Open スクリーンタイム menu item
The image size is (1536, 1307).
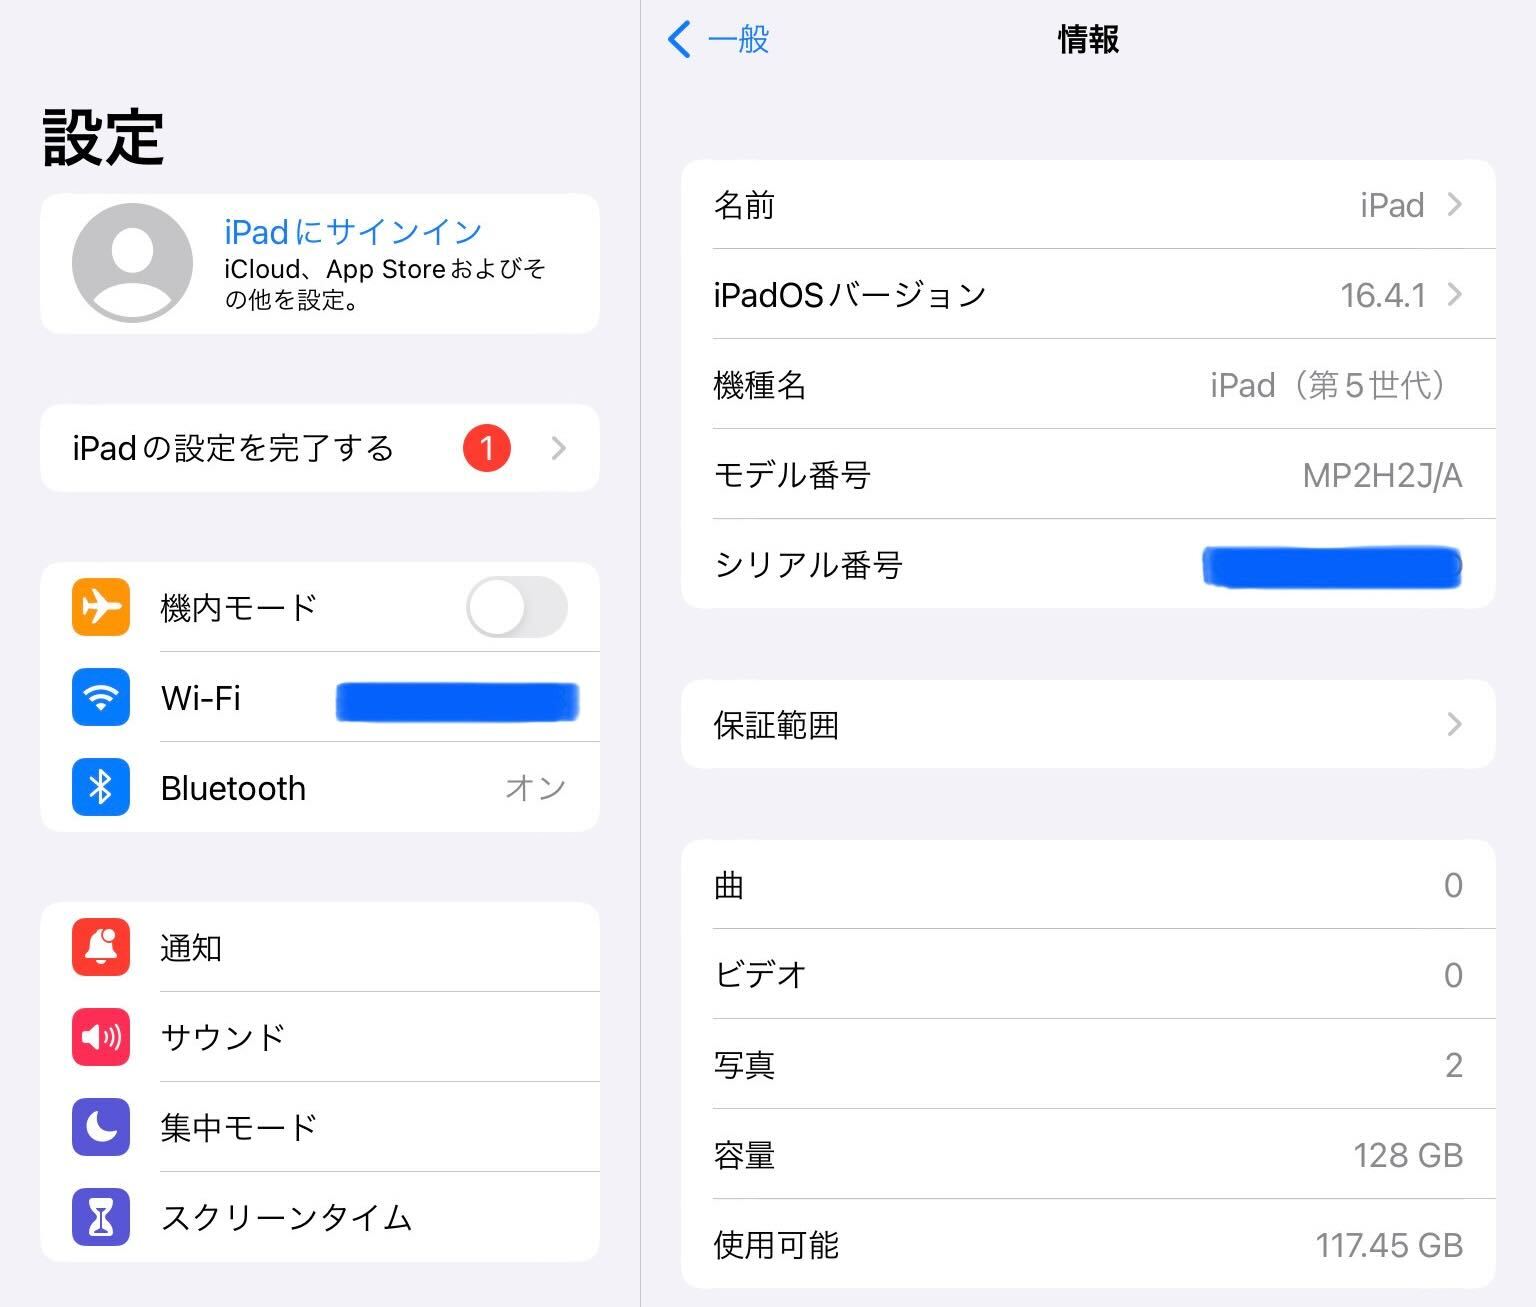(x=320, y=1217)
